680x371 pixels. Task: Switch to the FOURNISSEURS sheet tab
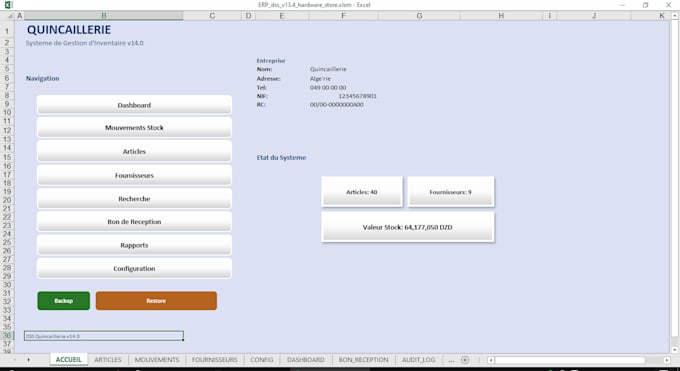(x=215, y=360)
